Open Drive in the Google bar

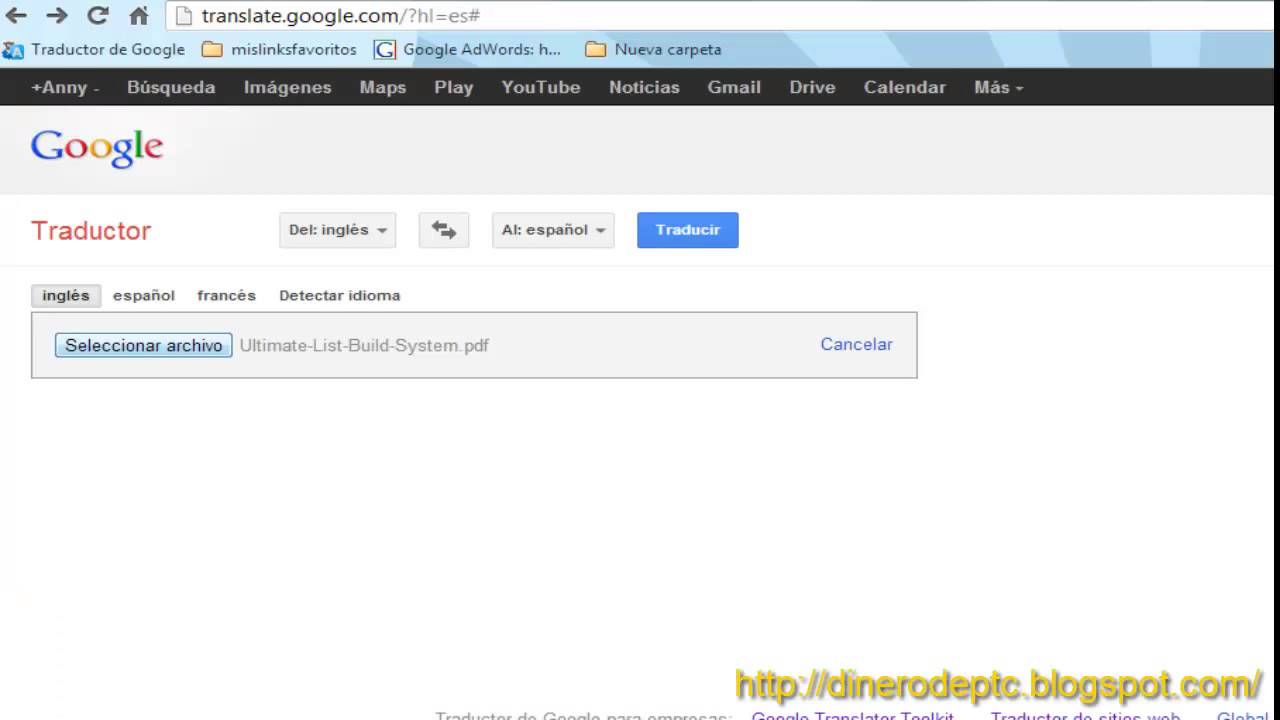coord(812,87)
